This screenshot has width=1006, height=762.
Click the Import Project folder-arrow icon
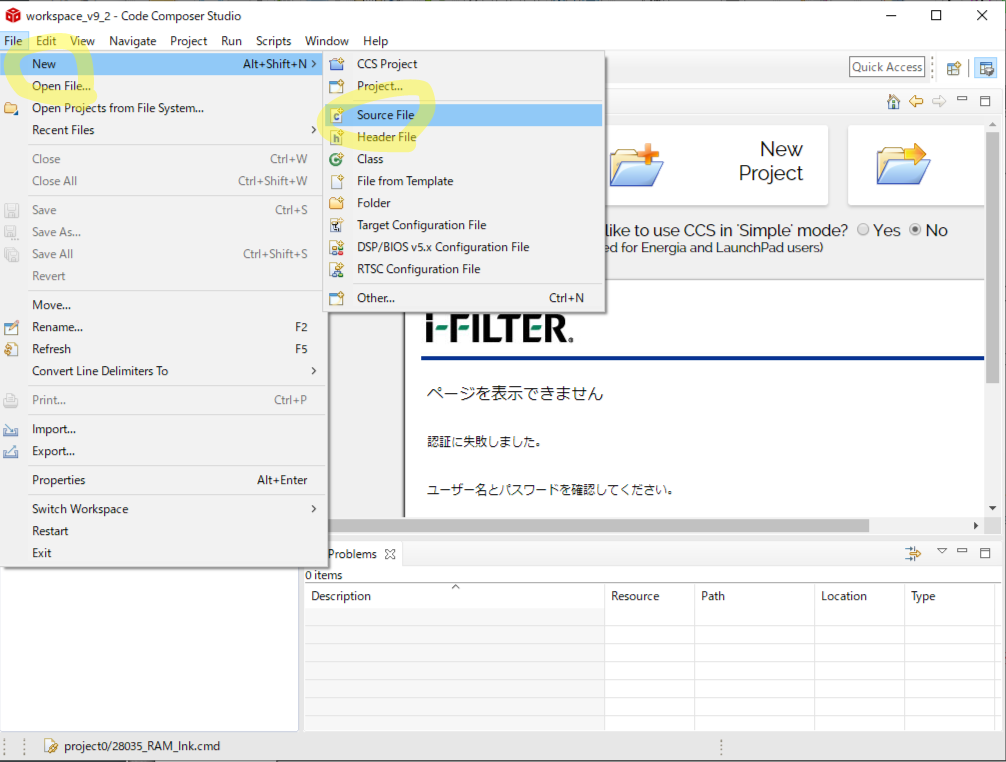903,165
